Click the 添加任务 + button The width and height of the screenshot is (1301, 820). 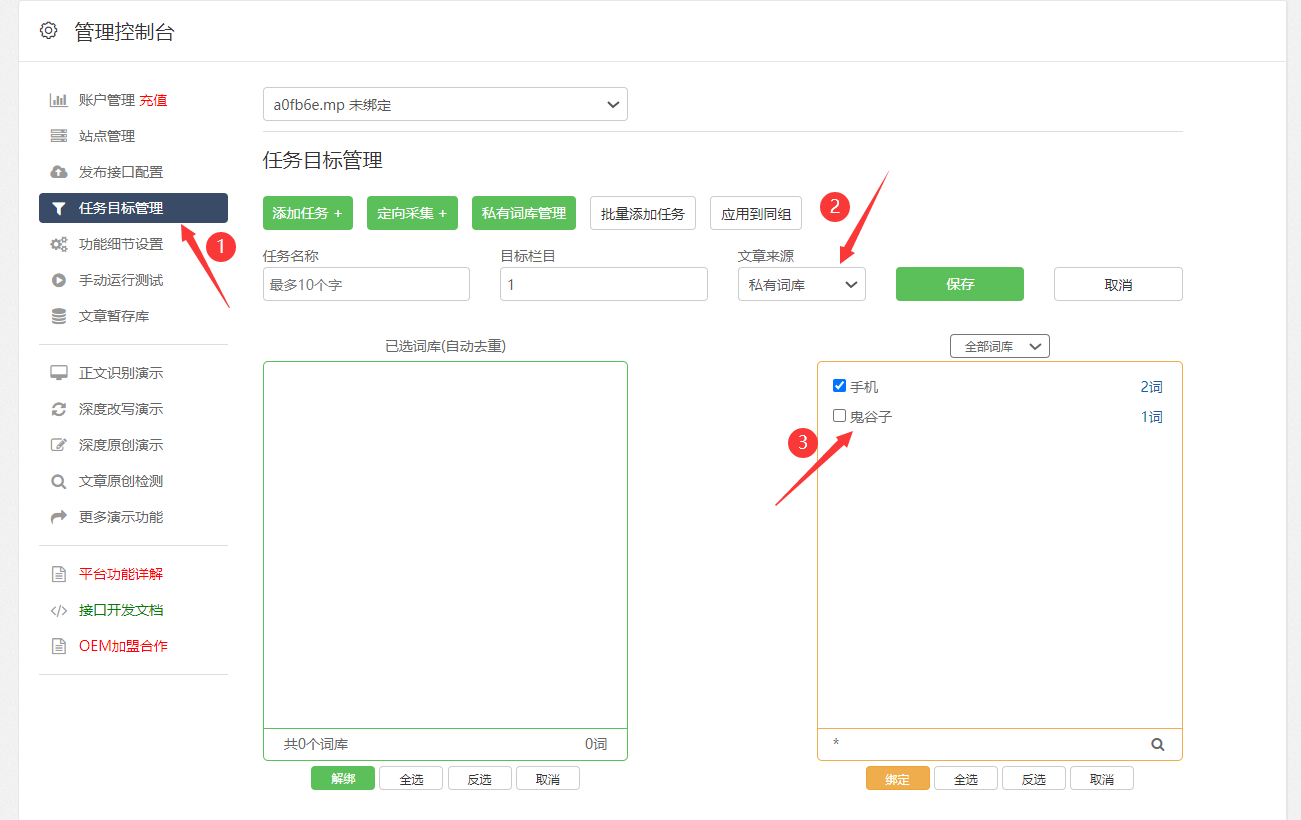tap(307, 213)
